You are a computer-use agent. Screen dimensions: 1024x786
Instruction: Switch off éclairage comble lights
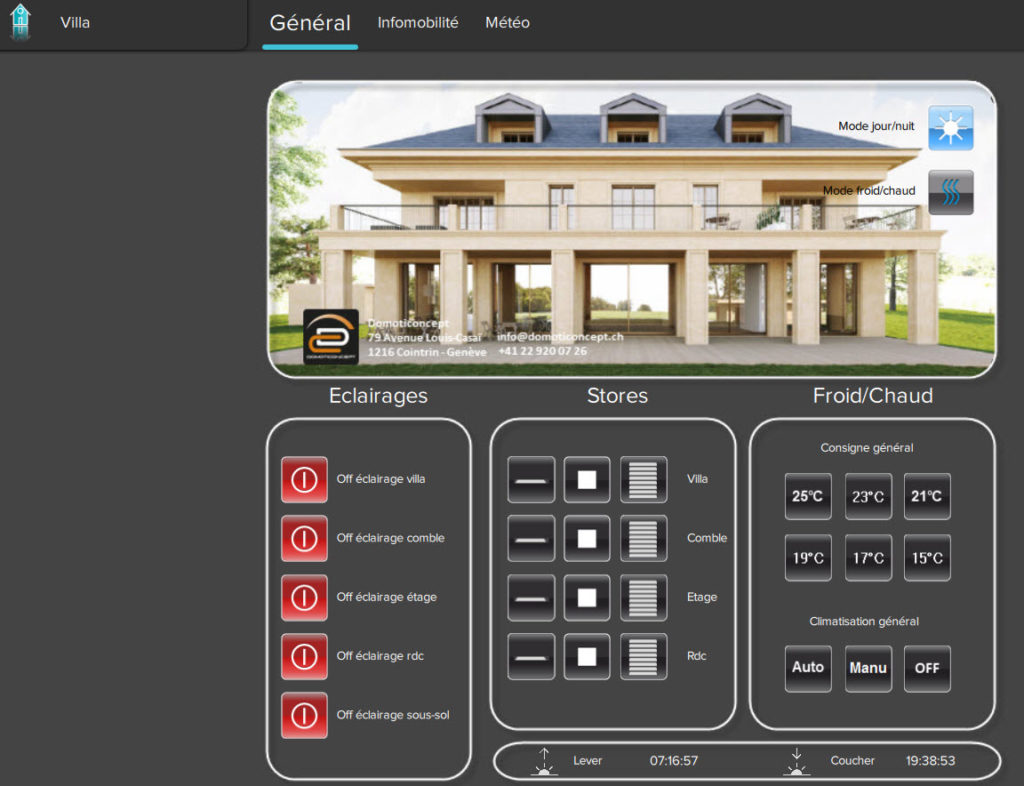pos(304,539)
